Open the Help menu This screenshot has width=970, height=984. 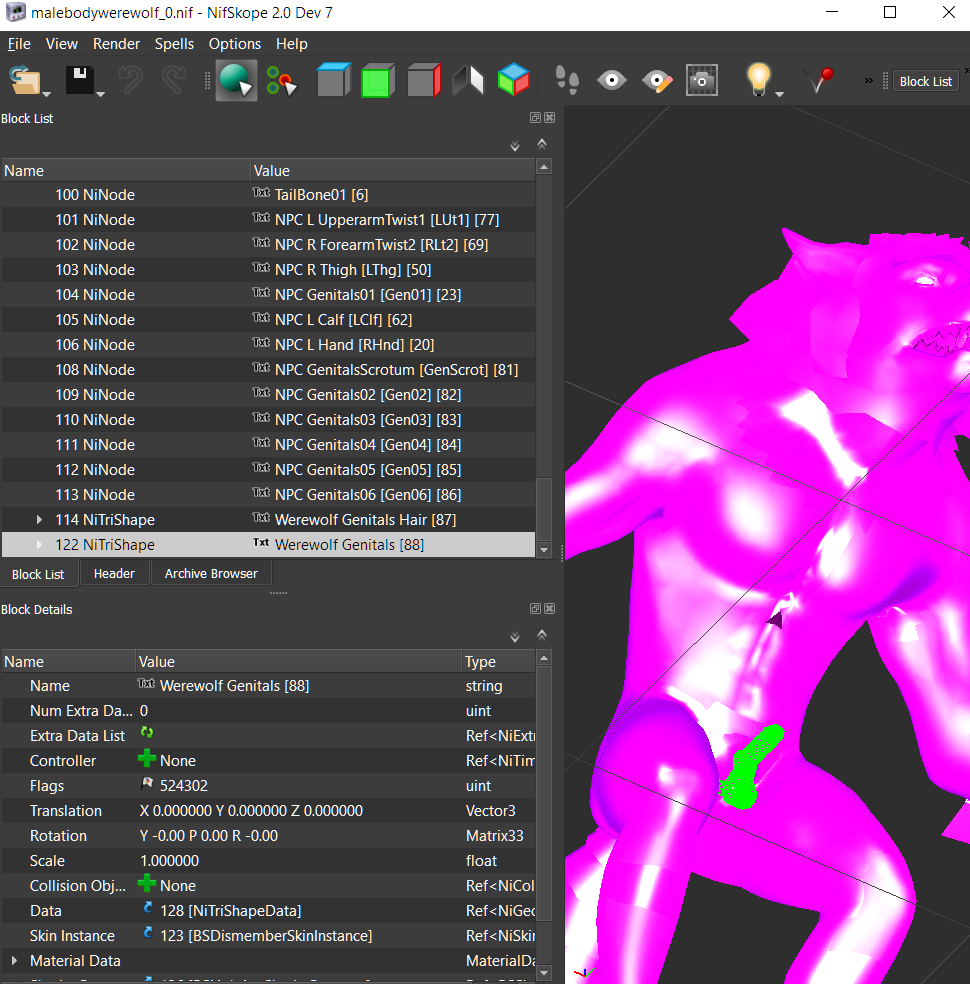pos(292,44)
